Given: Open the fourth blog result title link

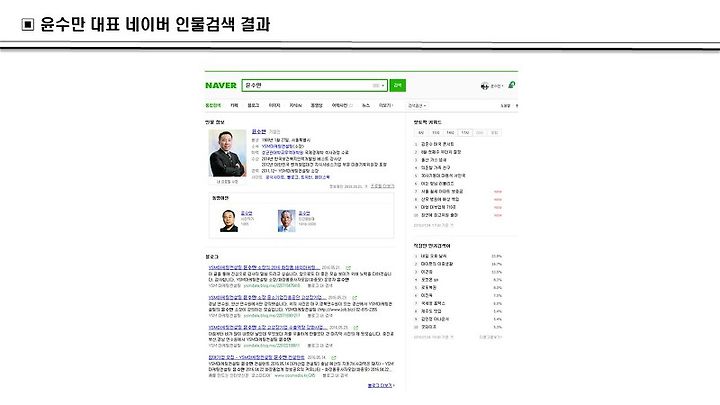Looking at the screenshot, I should coord(256,357).
